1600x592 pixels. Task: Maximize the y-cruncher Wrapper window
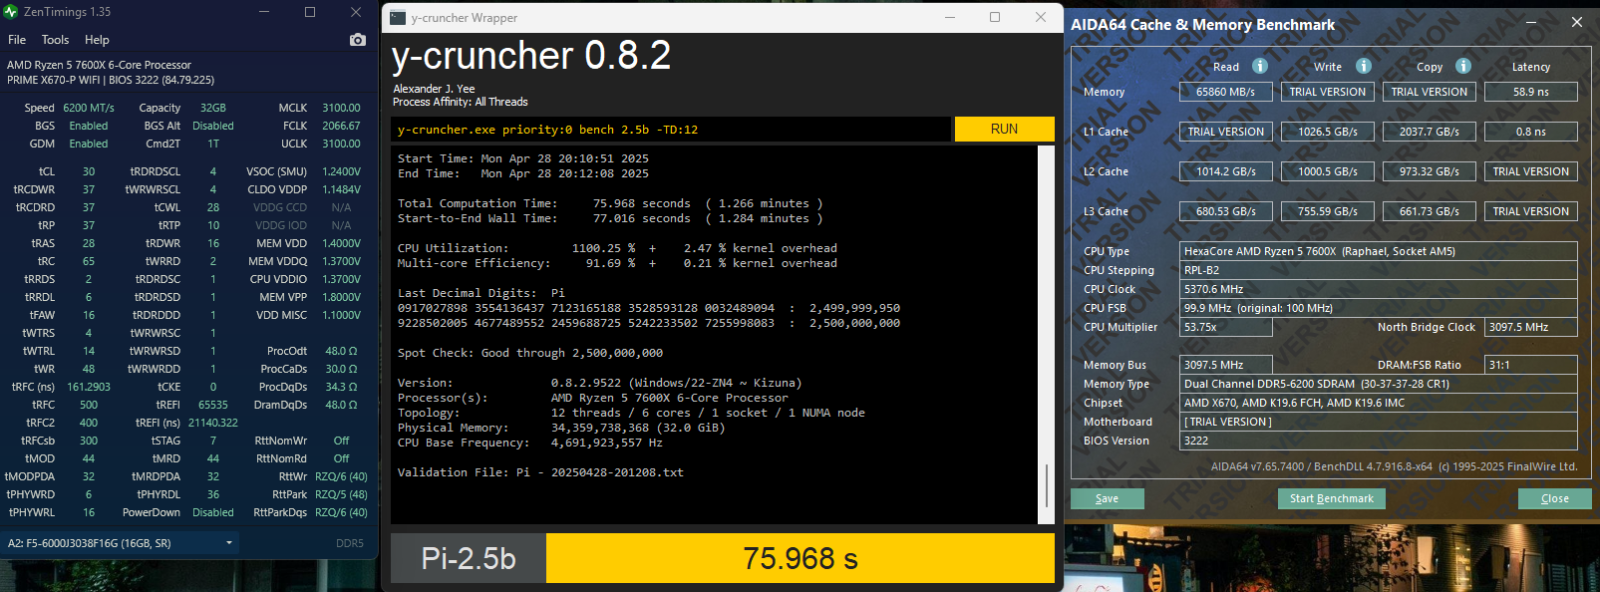(995, 17)
